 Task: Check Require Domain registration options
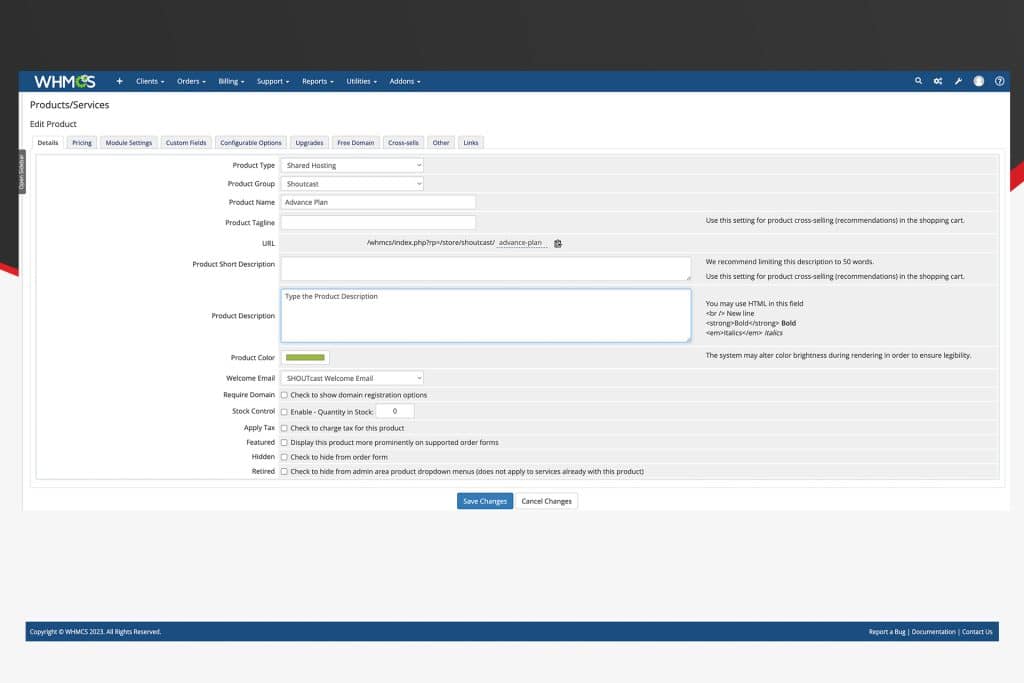click(x=284, y=395)
